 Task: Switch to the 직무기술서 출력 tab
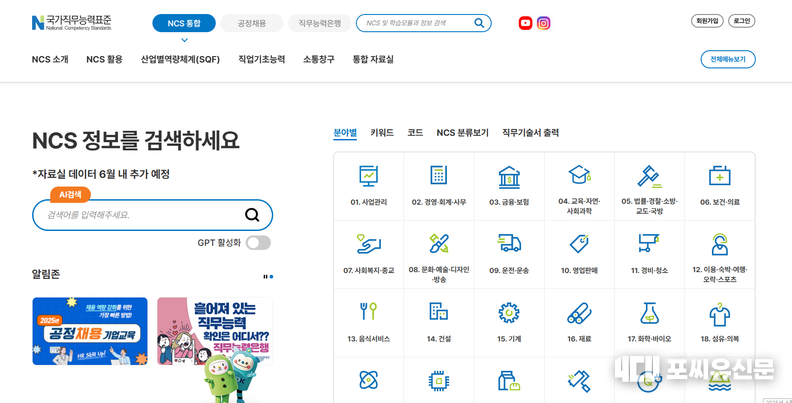530,133
